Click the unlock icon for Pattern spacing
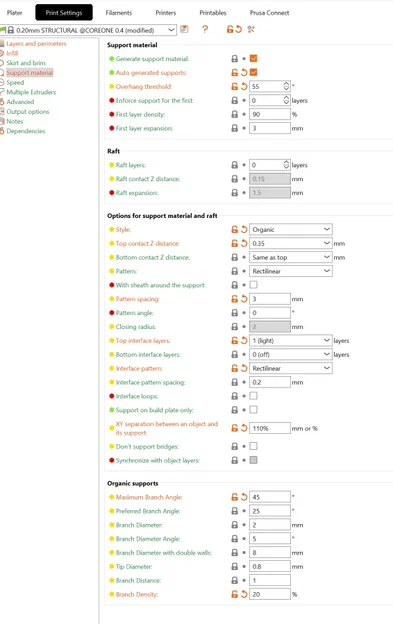 coord(235,299)
